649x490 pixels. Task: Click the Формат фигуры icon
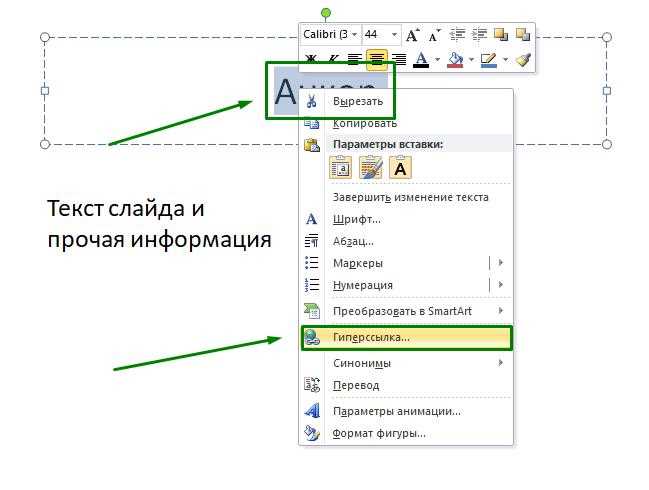(312, 433)
